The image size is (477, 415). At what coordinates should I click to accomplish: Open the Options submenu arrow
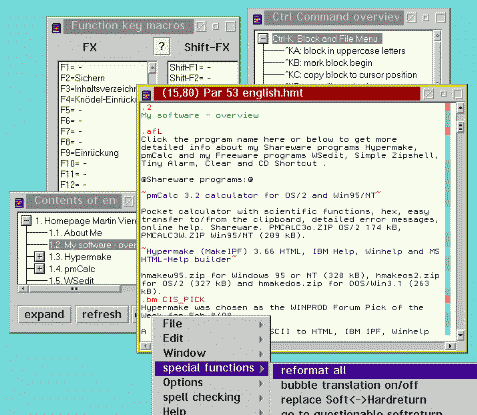(261, 383)
